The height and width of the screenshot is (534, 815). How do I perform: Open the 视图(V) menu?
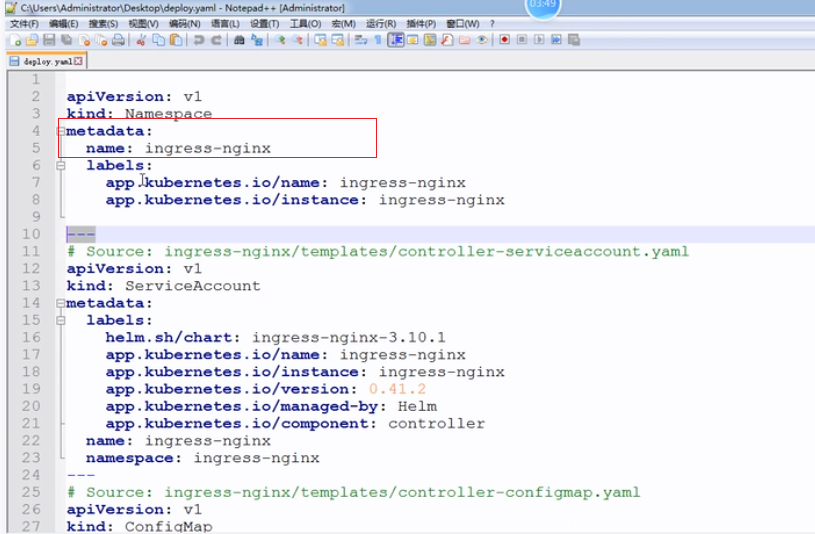coord(143,24)
